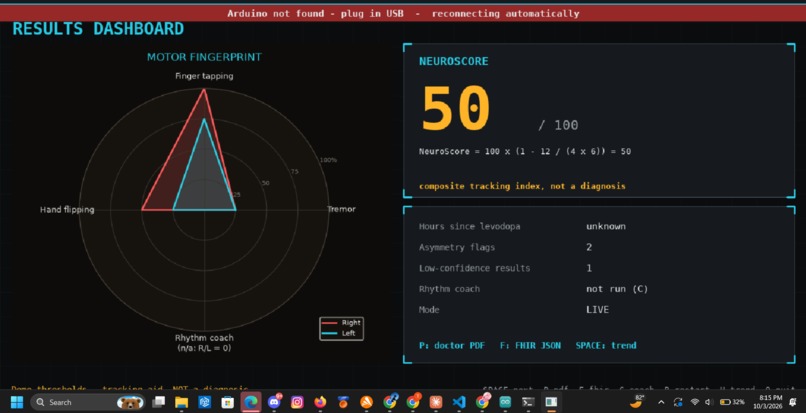Open the Chrome icon beside Arduino IDE
This screenshot has height=413, width=806.
coord(482,402)
